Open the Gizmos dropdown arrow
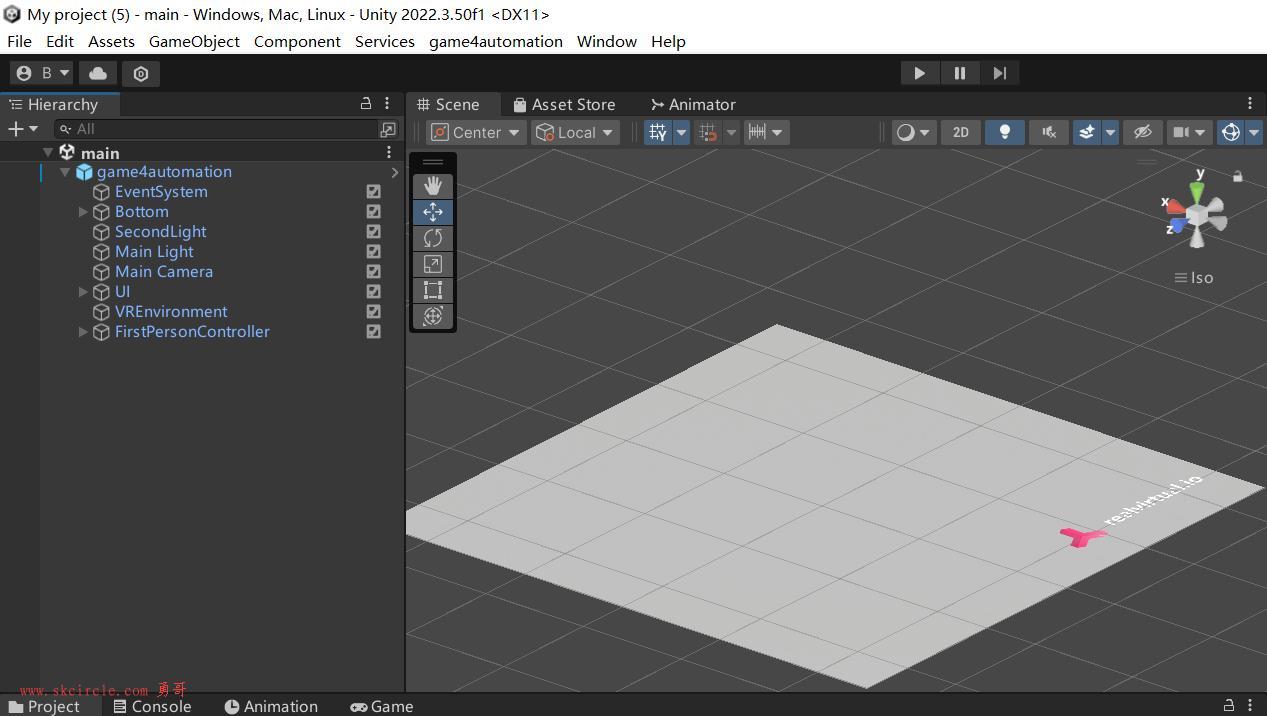The image size is (1267, 716). click(x=1254, y=132)
